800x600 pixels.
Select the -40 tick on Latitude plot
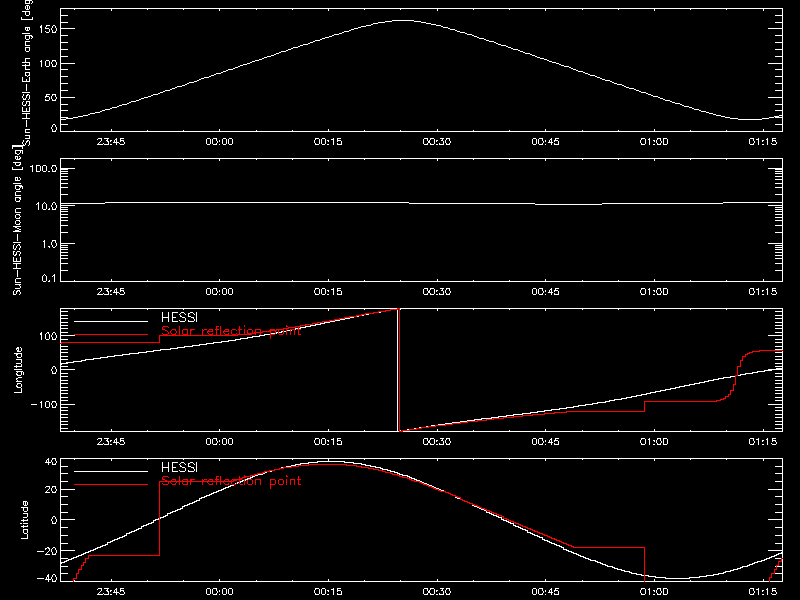(46, 579)
